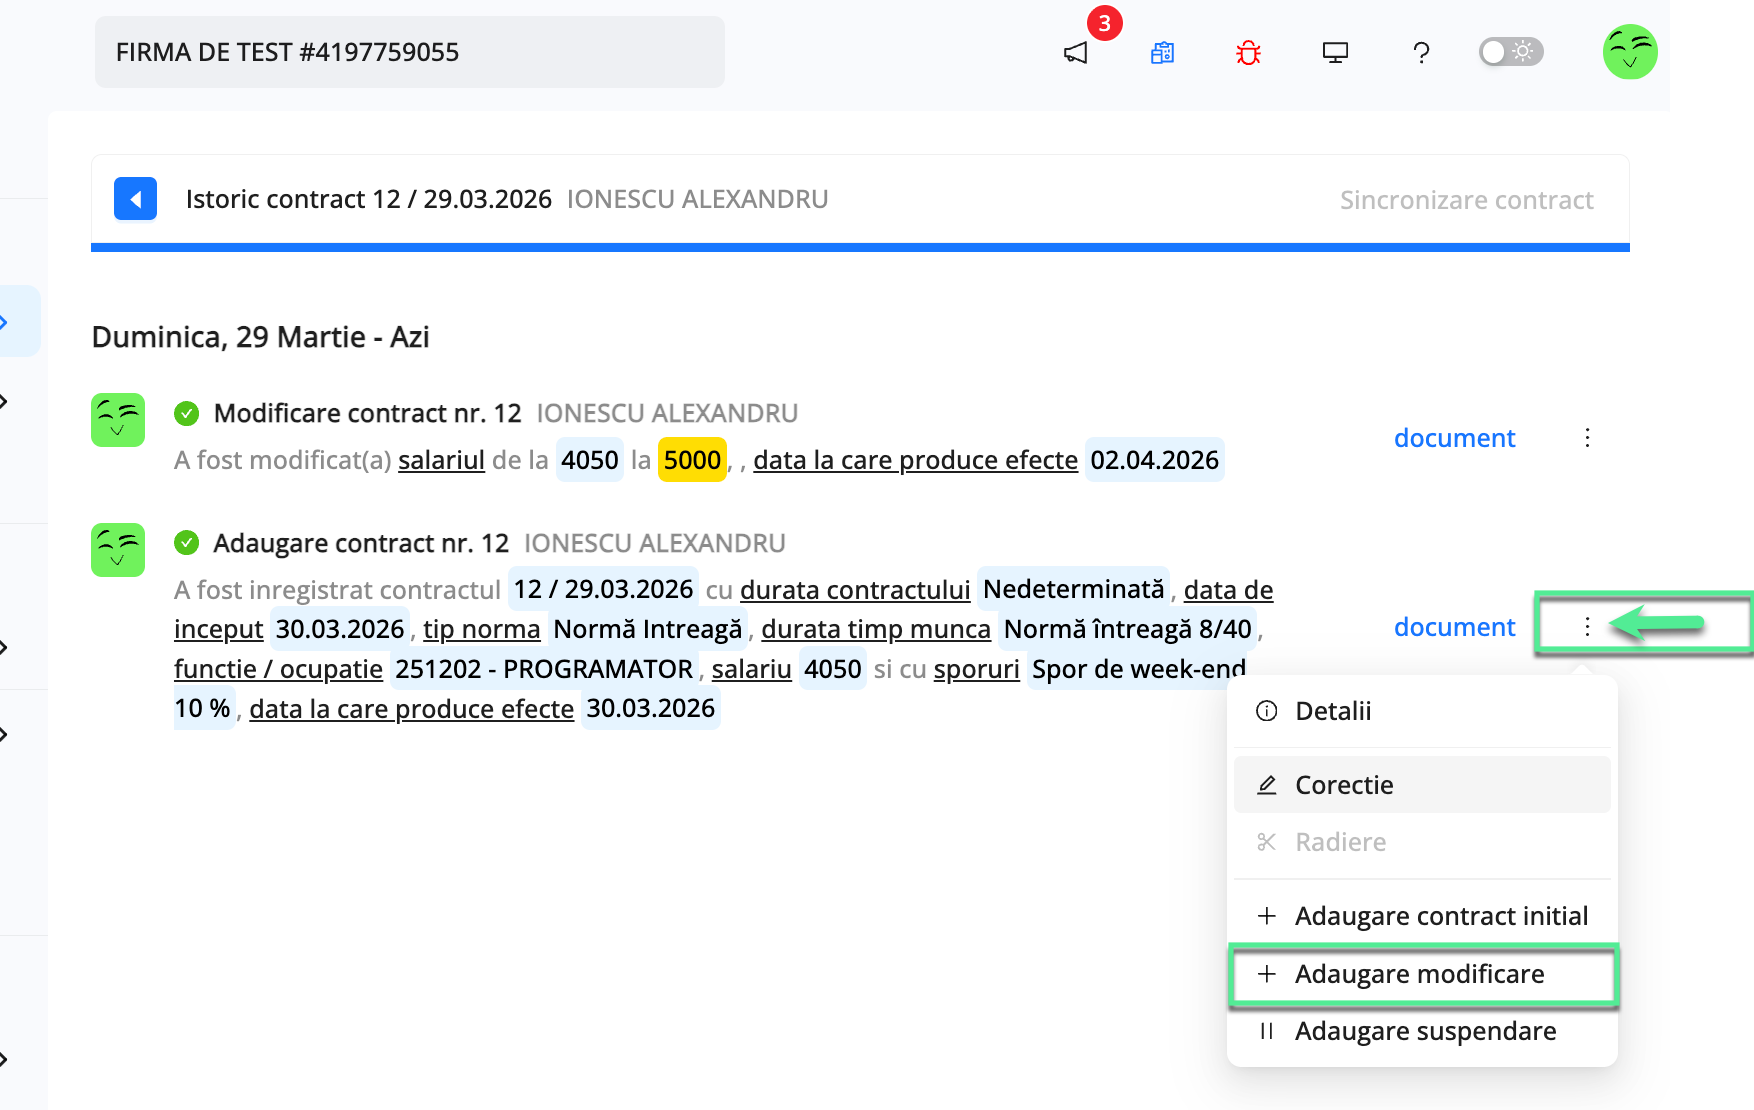Open the three-dot menu on the Adaugare contract row
Viewport: 1754px width, 1110px height.
point(1587,626)
